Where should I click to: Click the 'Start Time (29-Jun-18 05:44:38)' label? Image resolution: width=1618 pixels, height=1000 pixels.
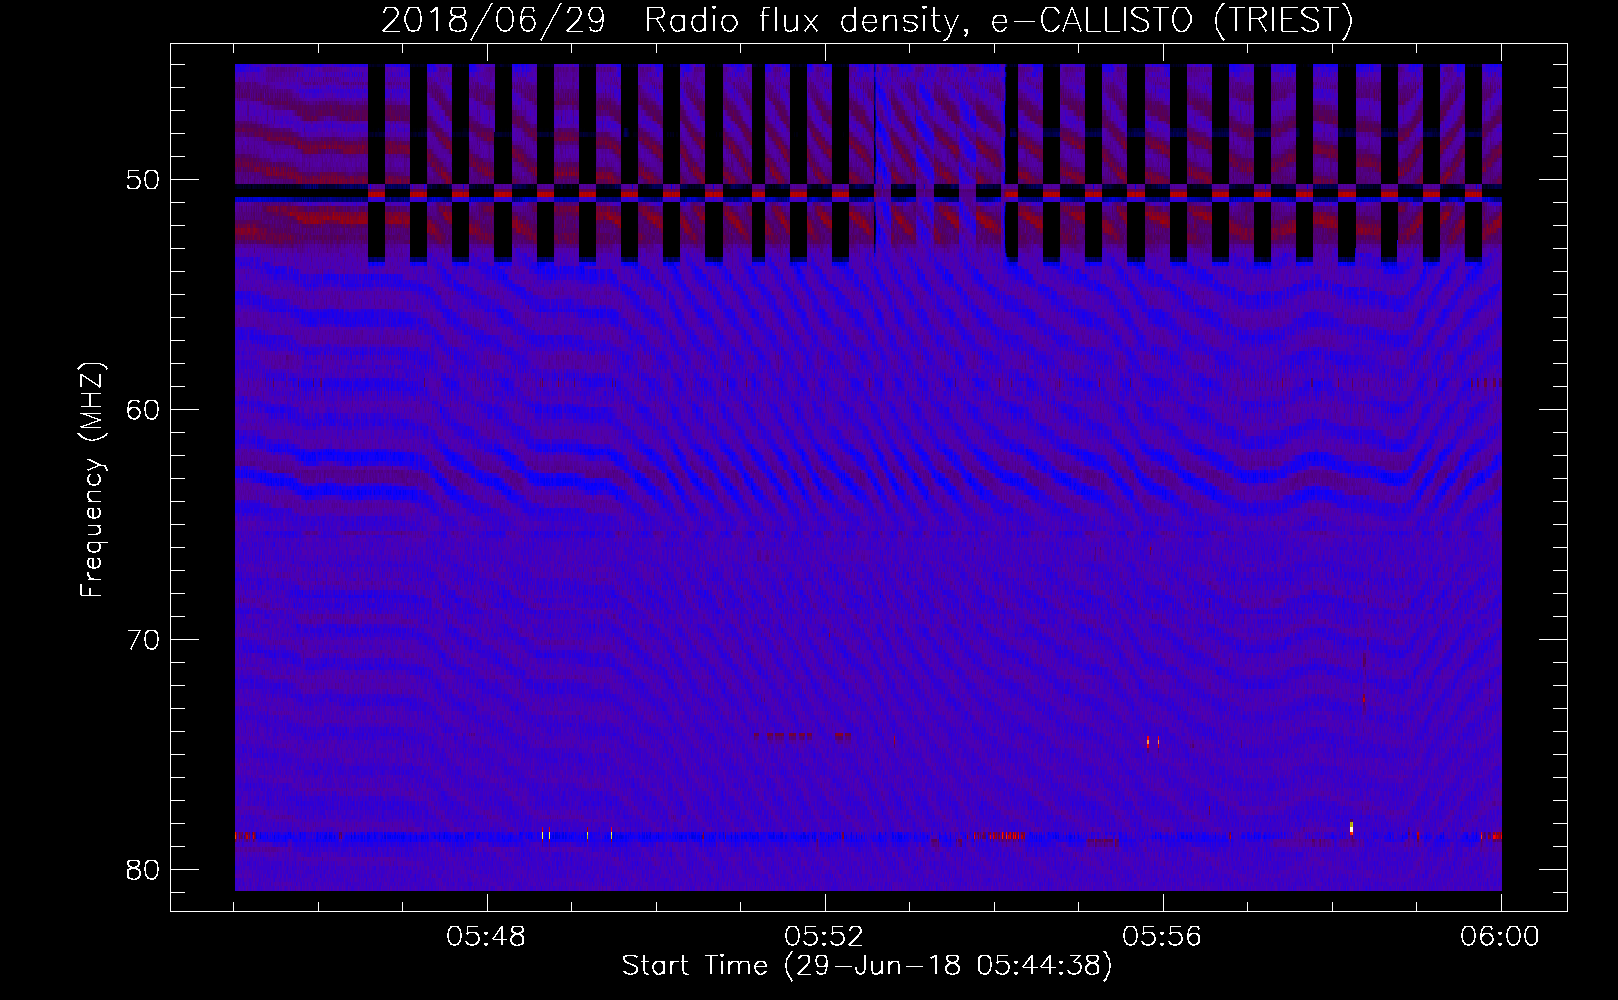coord(866,966)
